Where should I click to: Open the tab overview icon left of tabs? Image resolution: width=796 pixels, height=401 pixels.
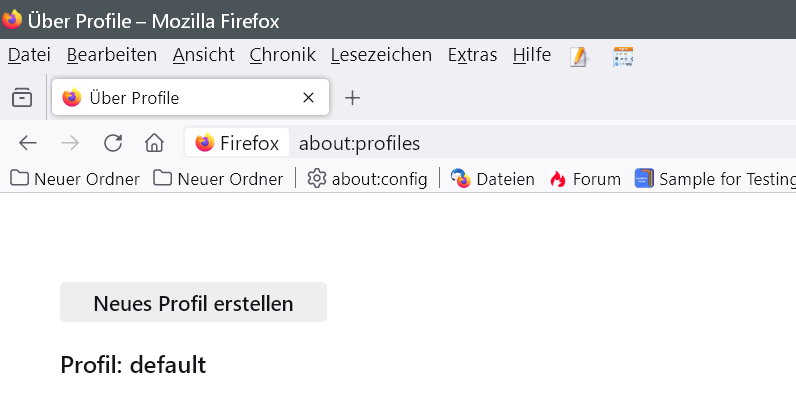click(x=21, y=98)
